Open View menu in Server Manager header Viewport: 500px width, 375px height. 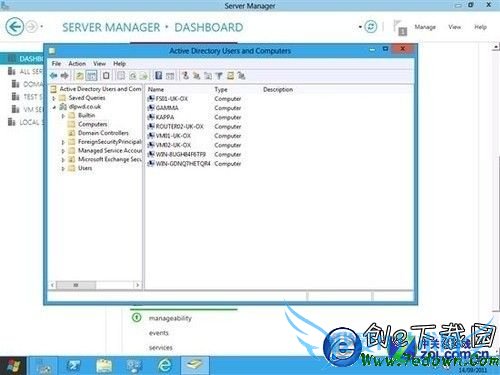[x=455, y=27]
